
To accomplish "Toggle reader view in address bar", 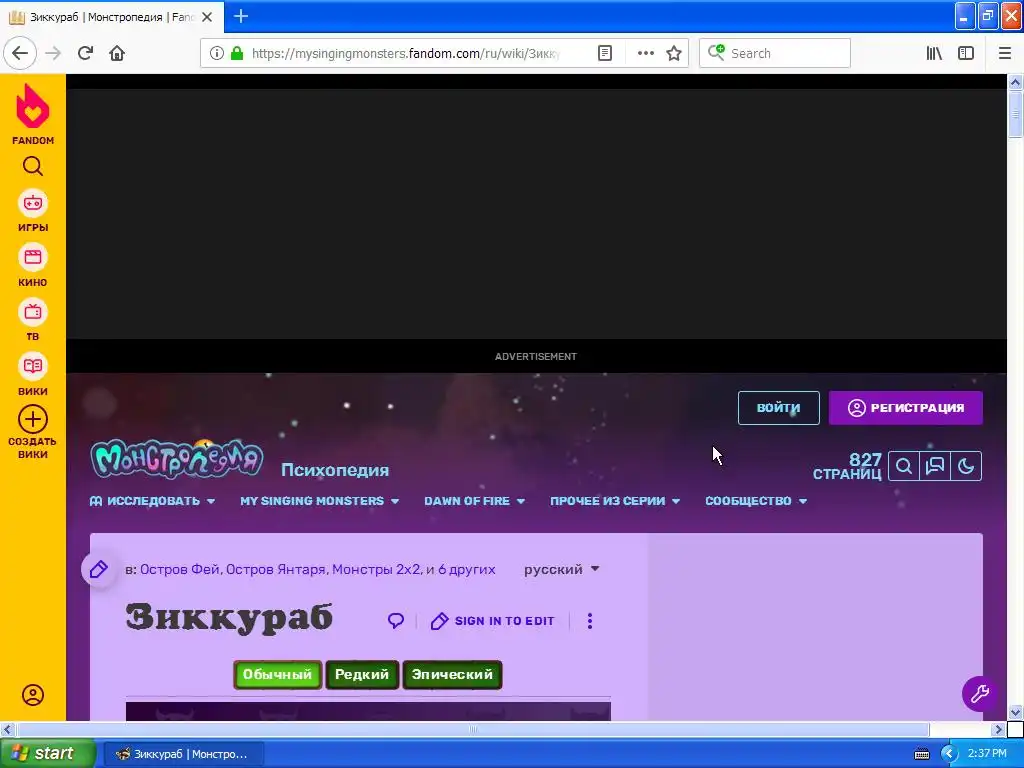I will pyautogui.click(x=605, y=53).
